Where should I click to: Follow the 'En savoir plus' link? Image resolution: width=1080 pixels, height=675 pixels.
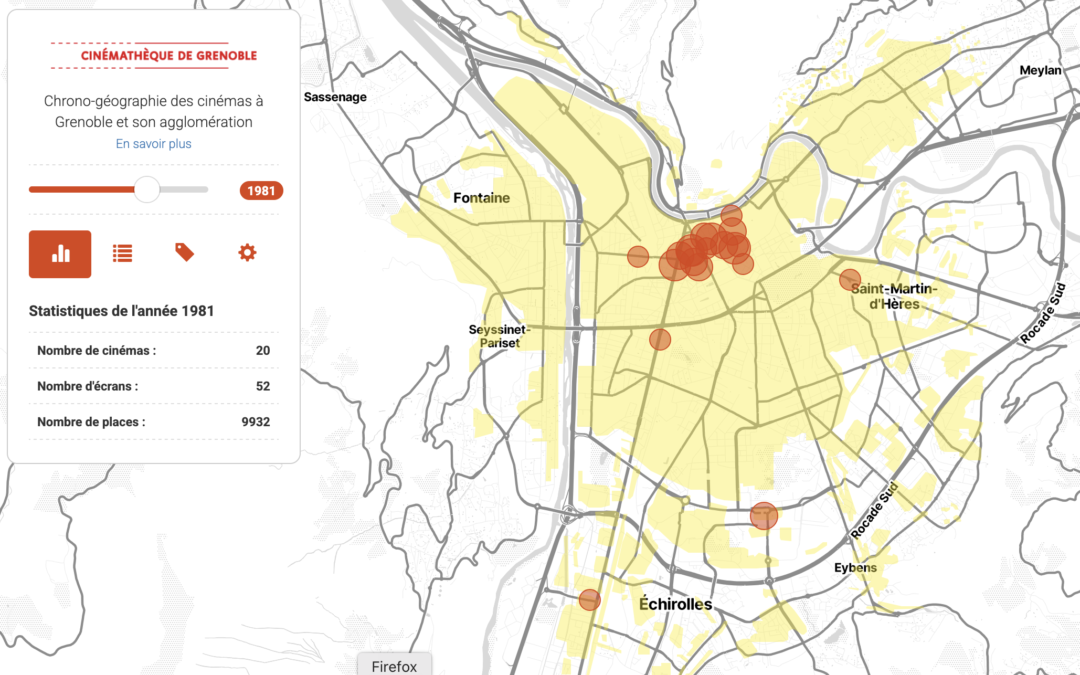tap(154, 144)
